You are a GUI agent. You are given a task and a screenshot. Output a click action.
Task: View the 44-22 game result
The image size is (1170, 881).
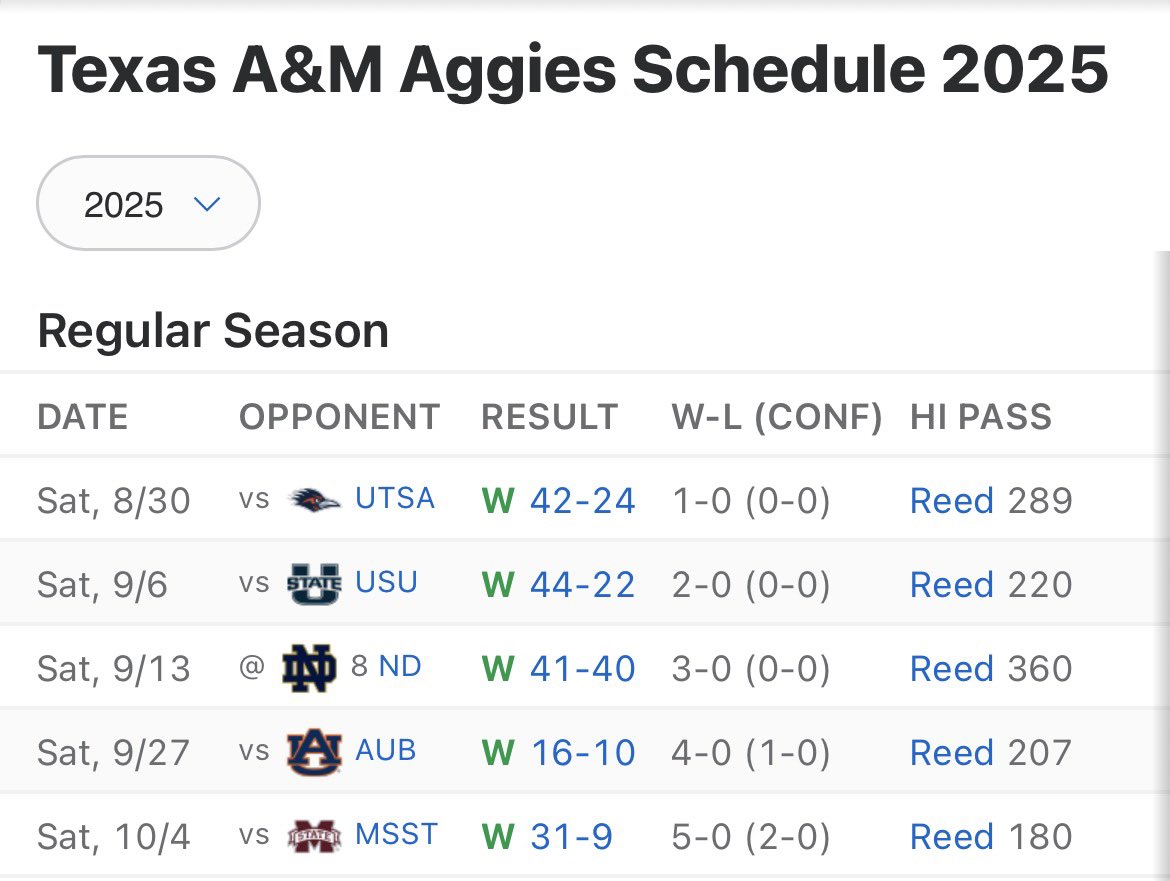click(582, 585)
